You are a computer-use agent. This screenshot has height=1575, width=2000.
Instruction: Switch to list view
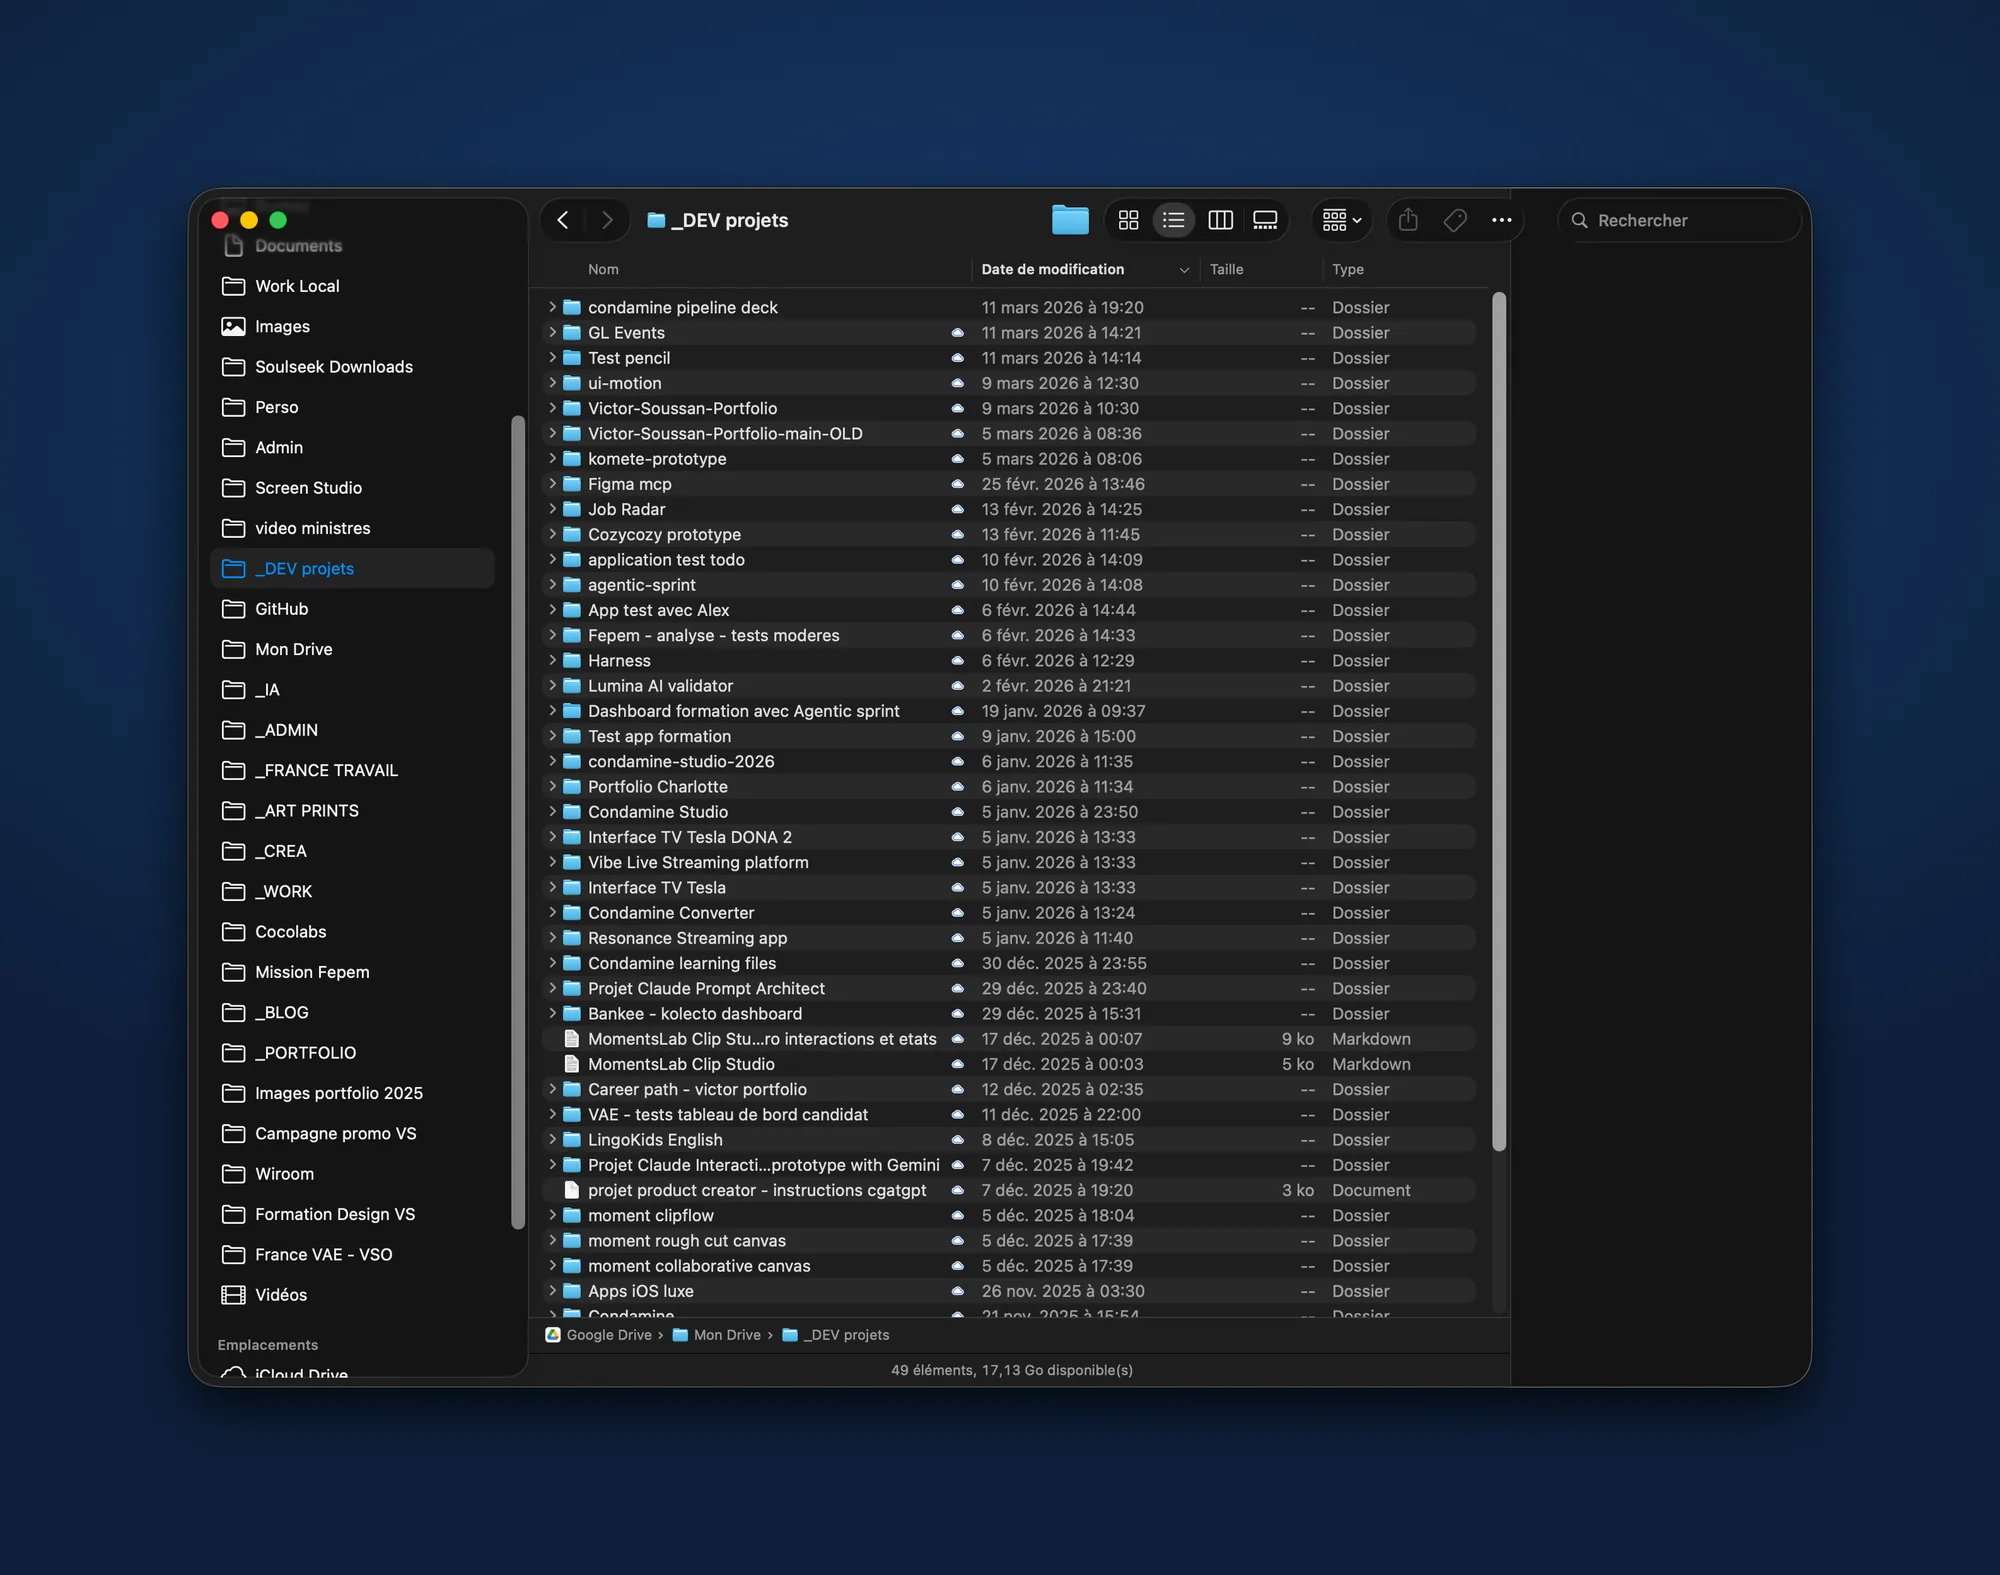1174,220
